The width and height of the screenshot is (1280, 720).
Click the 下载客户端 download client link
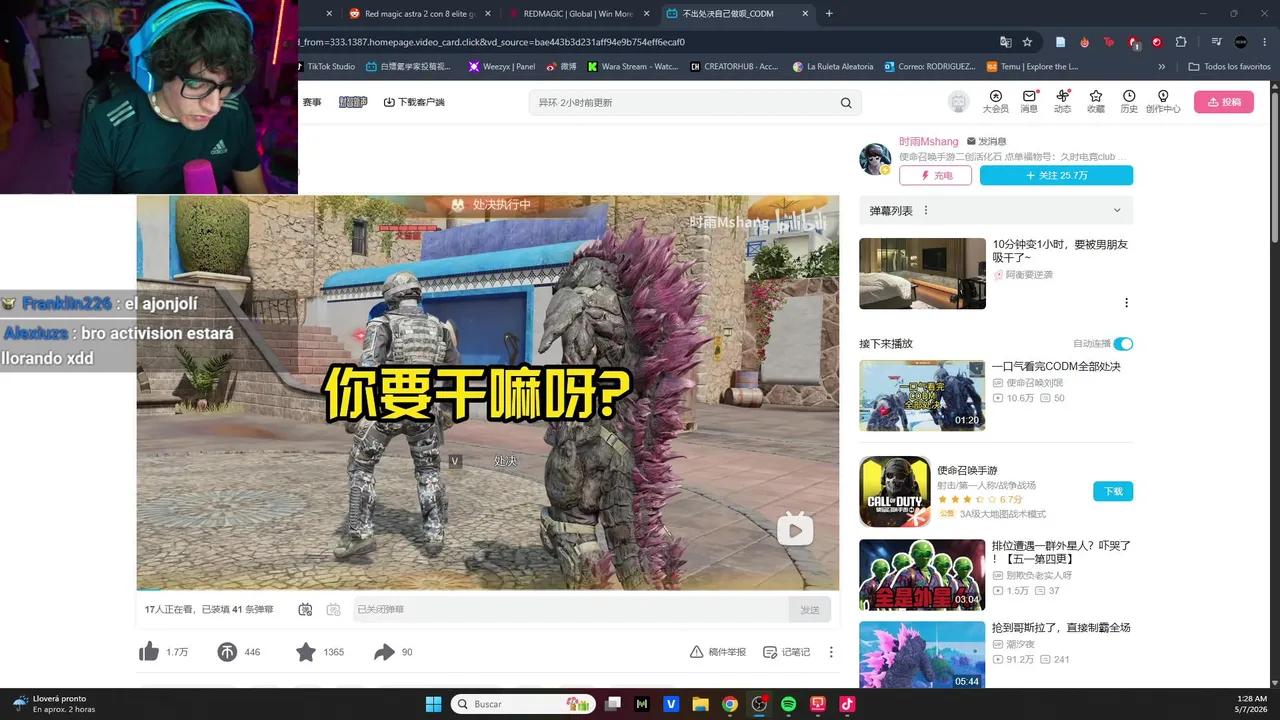click(x=414, y=102)
